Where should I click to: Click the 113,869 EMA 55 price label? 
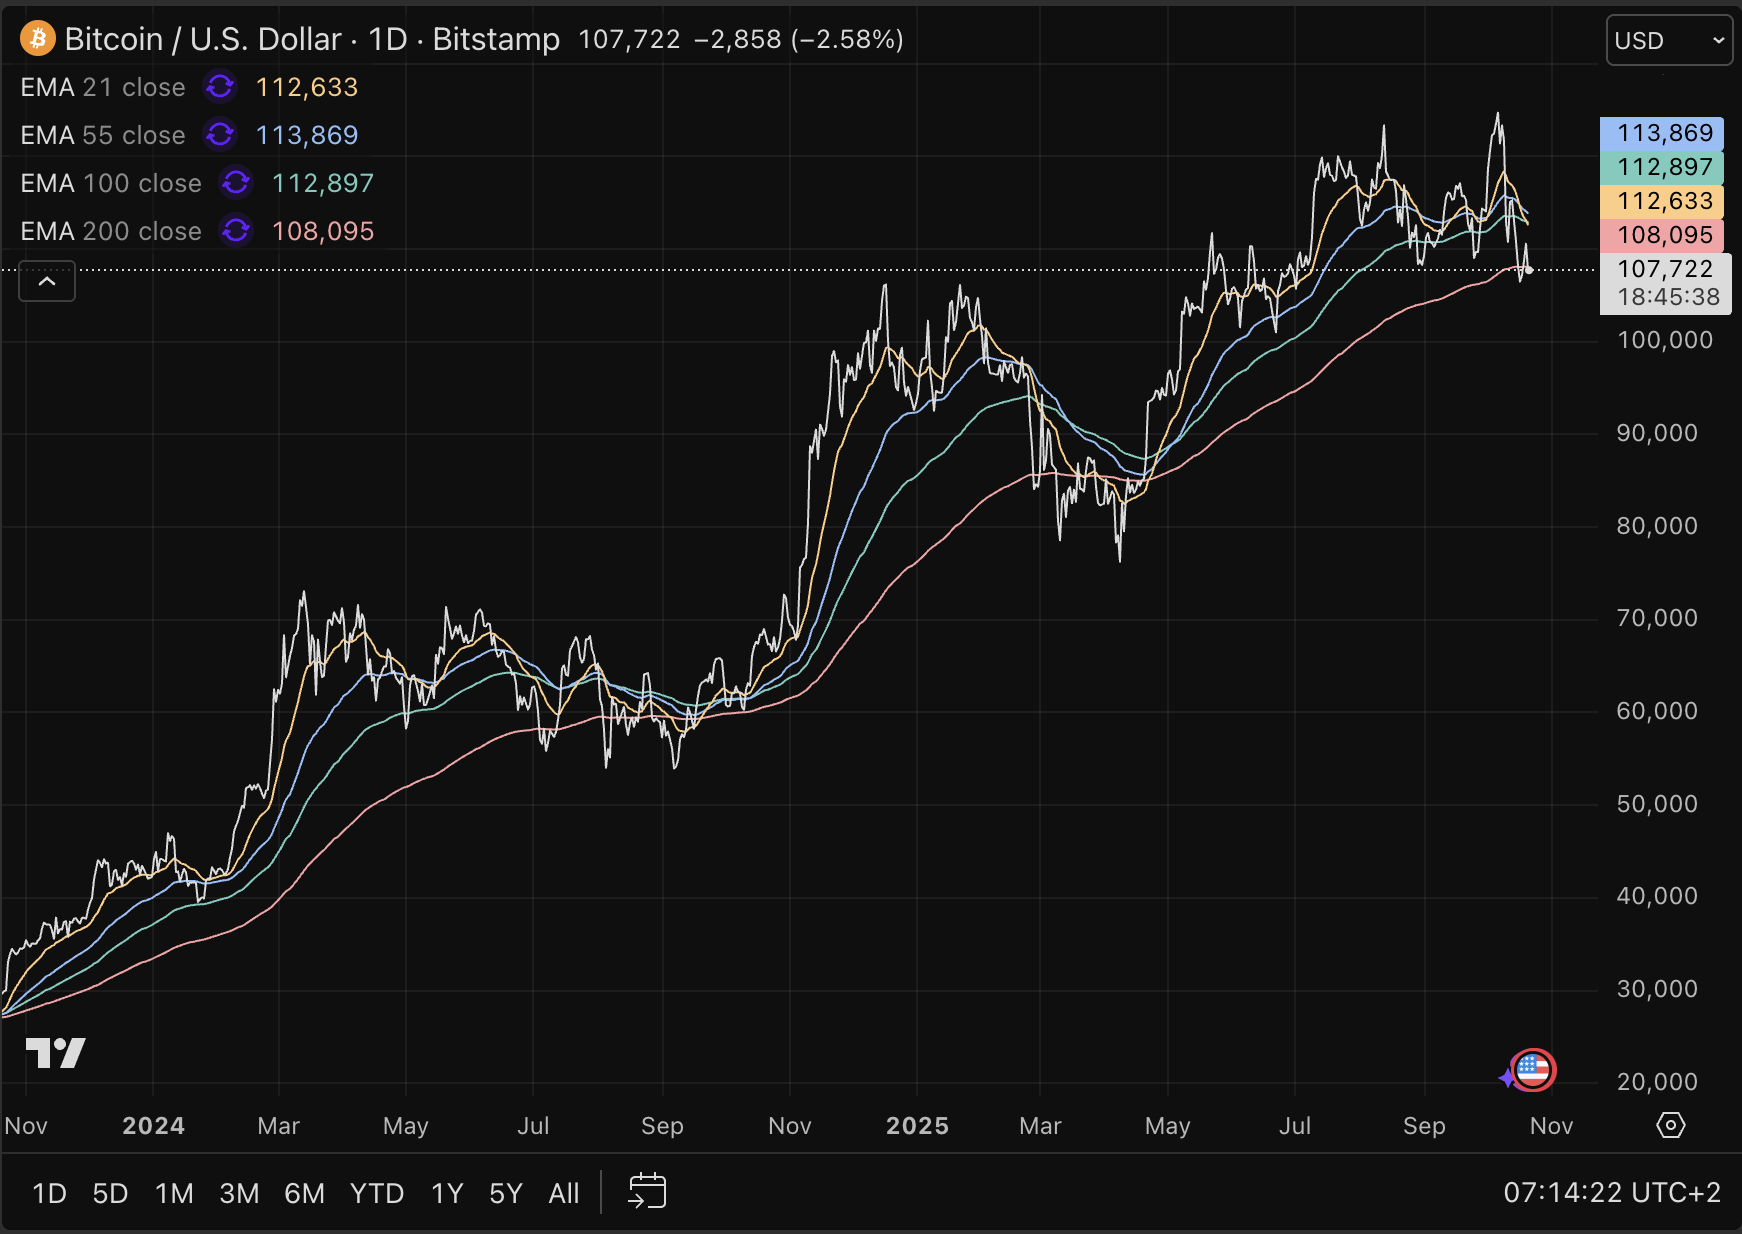click(1661, 133)
